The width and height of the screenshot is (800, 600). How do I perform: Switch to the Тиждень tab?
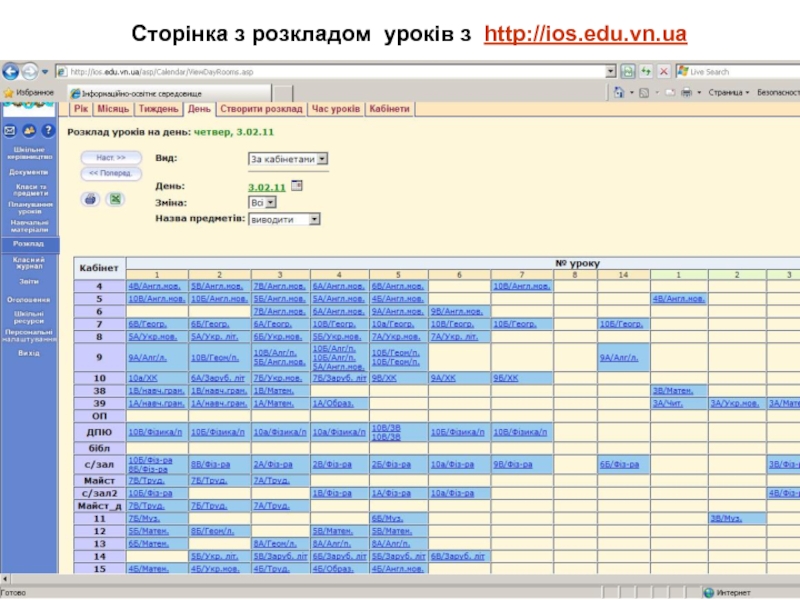(x=158, y=109)
